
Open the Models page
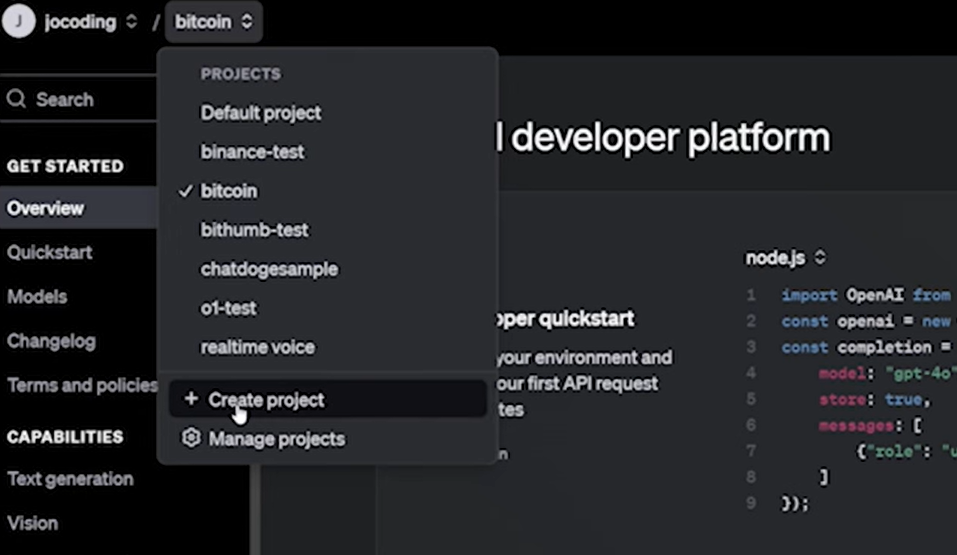point(37,297)
